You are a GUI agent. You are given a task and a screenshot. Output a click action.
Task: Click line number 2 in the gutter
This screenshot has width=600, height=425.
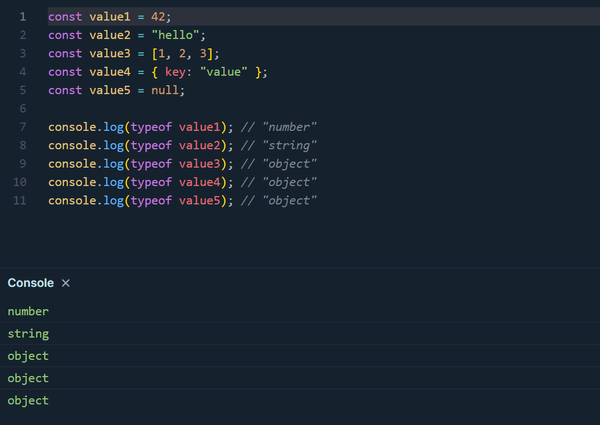tap(23, 35)
